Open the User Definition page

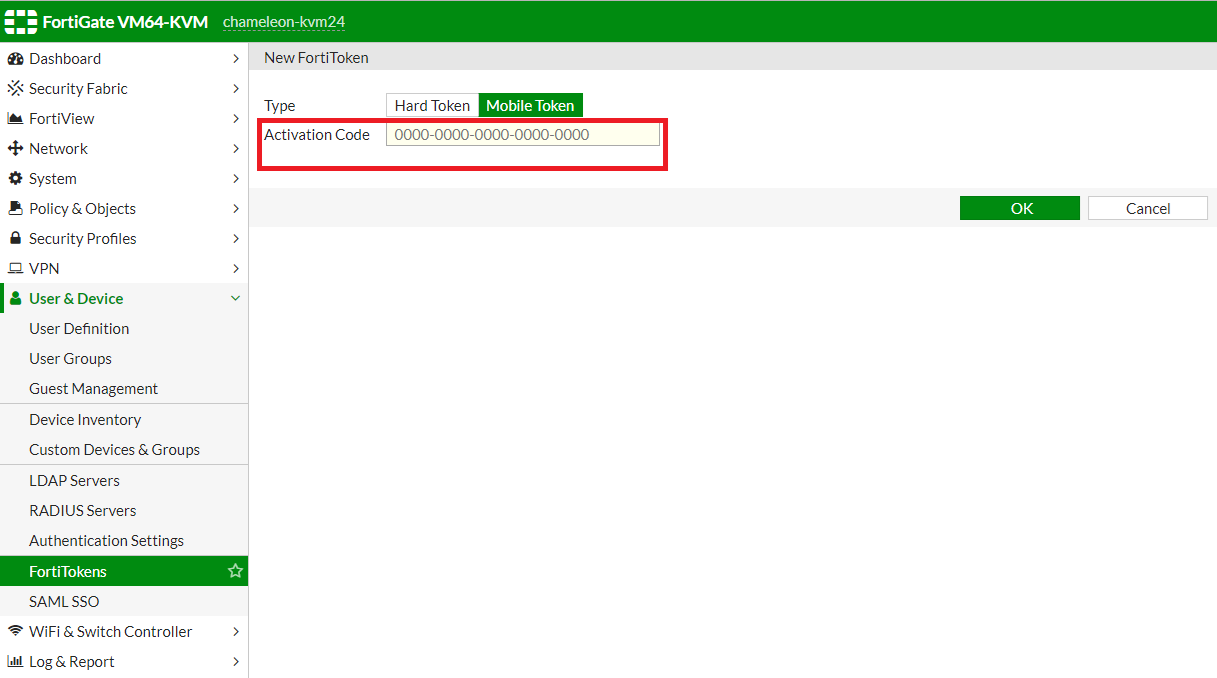(x=79, y=329)
